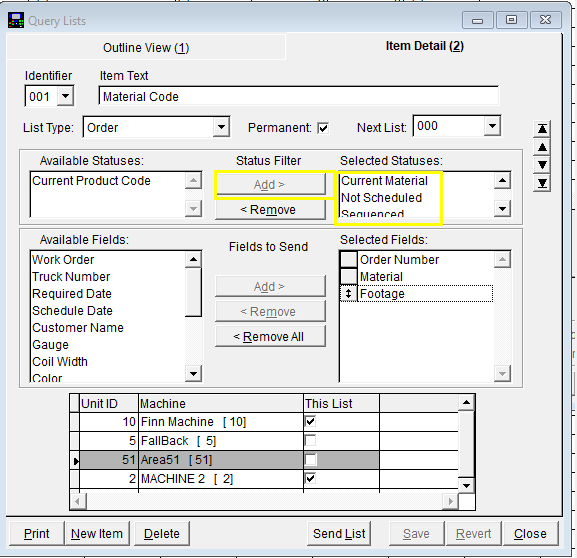Click the move-to-top arrow icon

click(542, 129)
